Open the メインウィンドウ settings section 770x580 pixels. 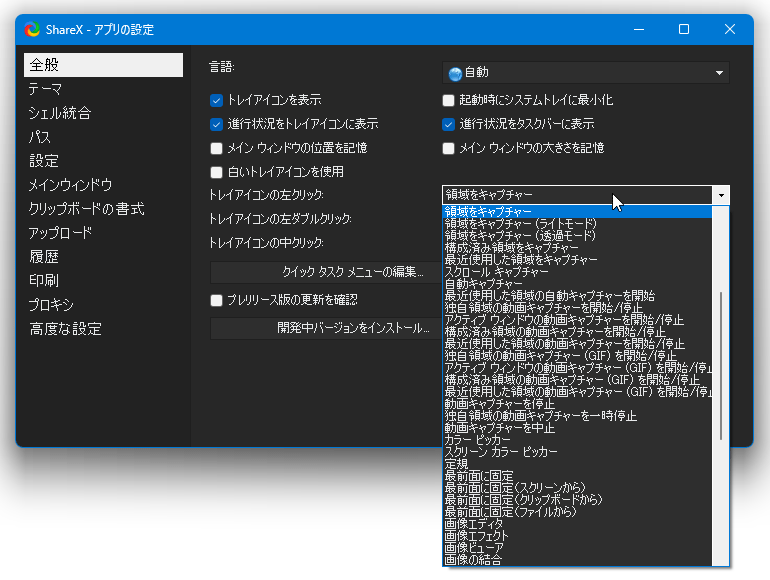tap(70, 185)
